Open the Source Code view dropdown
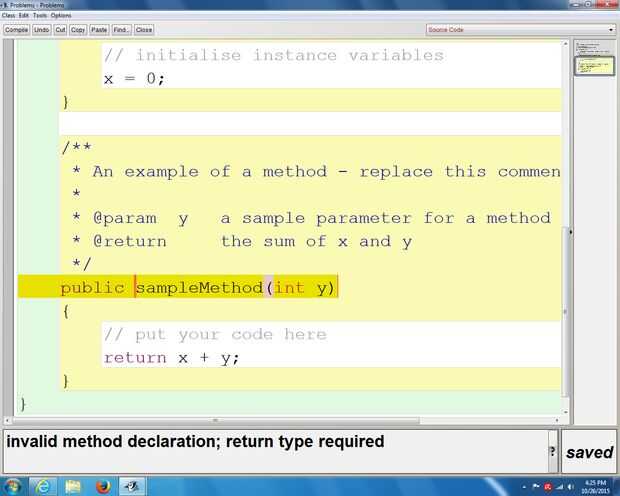The image size is (620, 496). 520,30
